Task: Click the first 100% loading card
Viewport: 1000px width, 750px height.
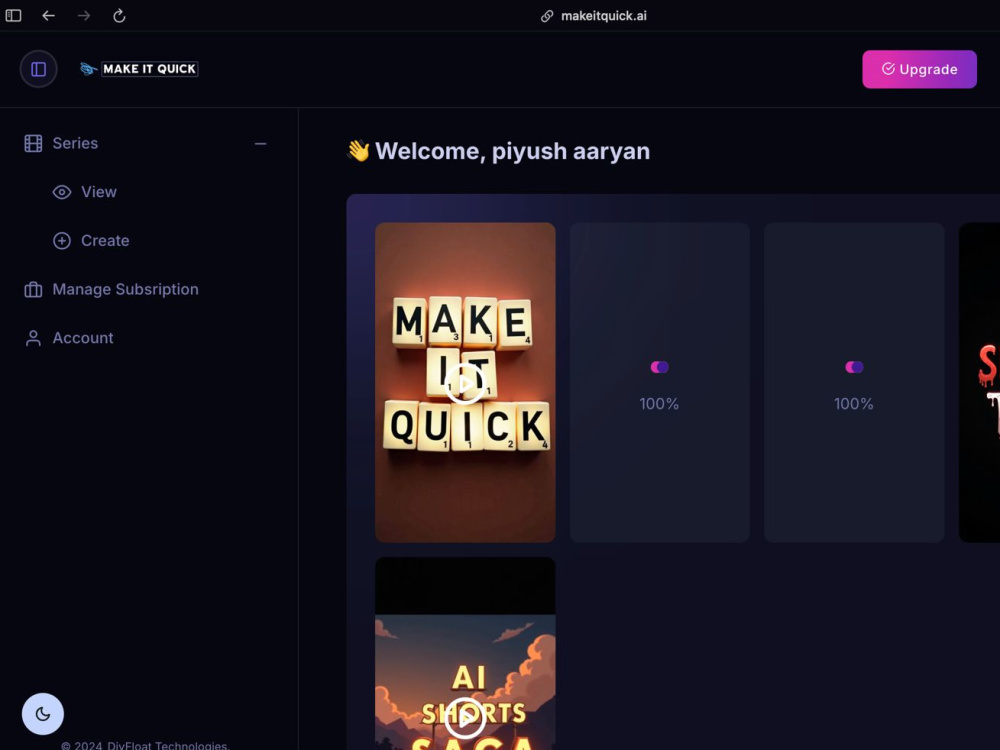Action: (659, 383)
